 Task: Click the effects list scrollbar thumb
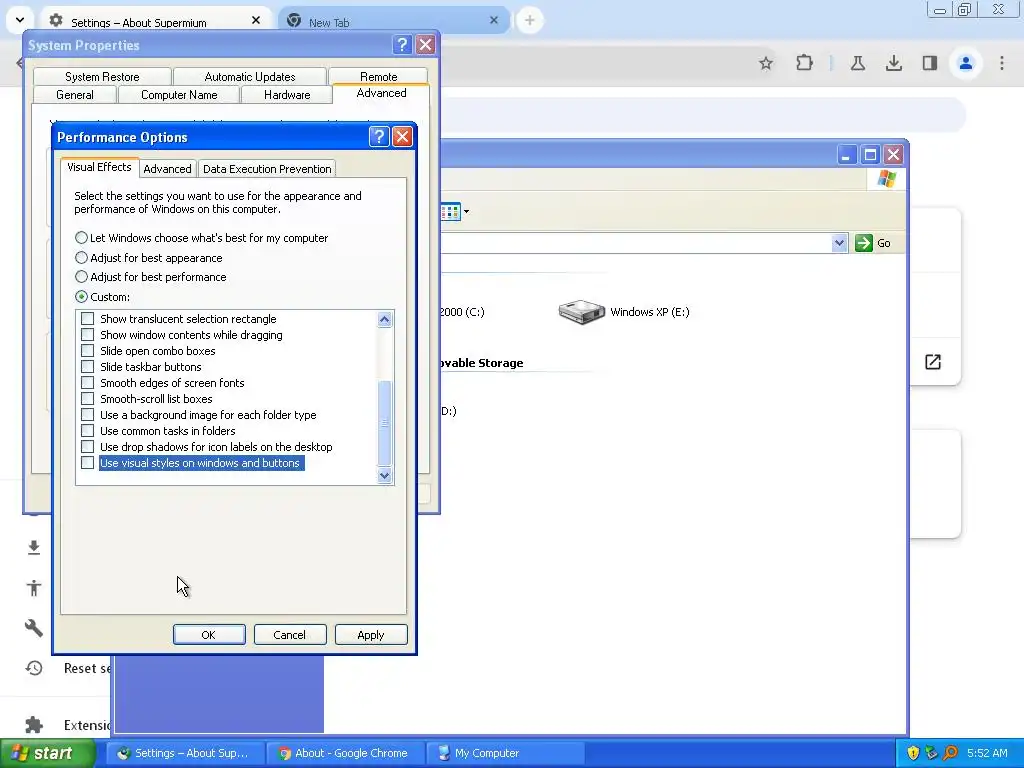pyautogui.click(x=385, y=423)
